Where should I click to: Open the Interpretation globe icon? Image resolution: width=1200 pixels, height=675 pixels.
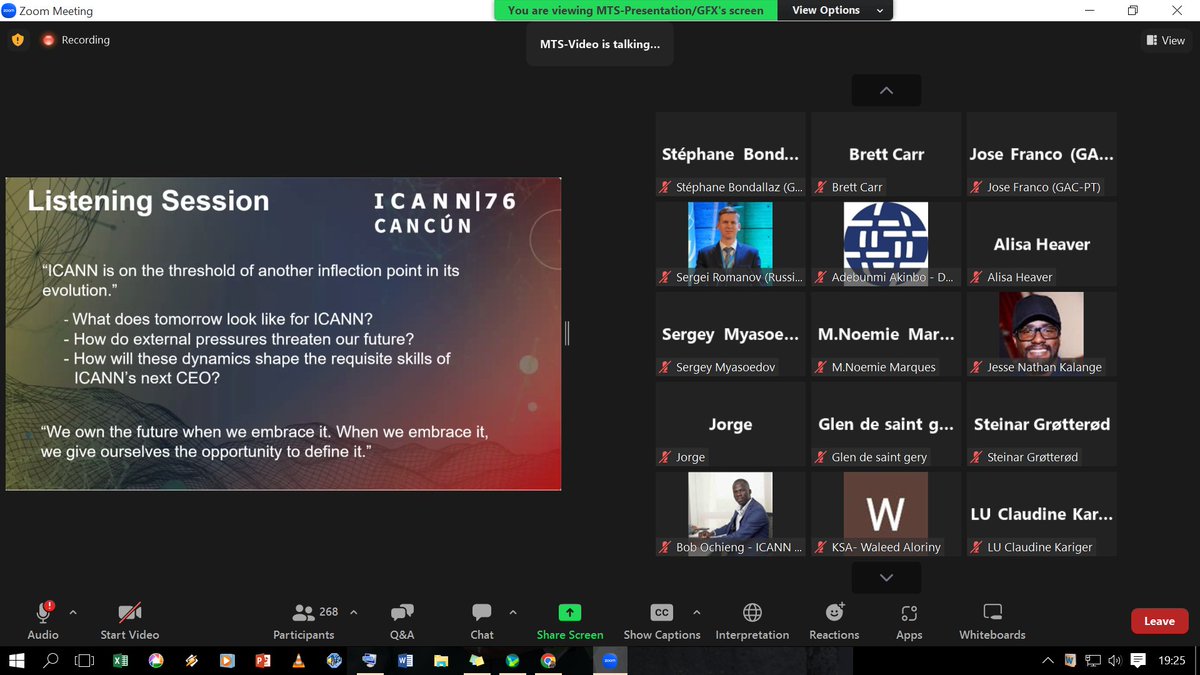click(x=752, y=612)
